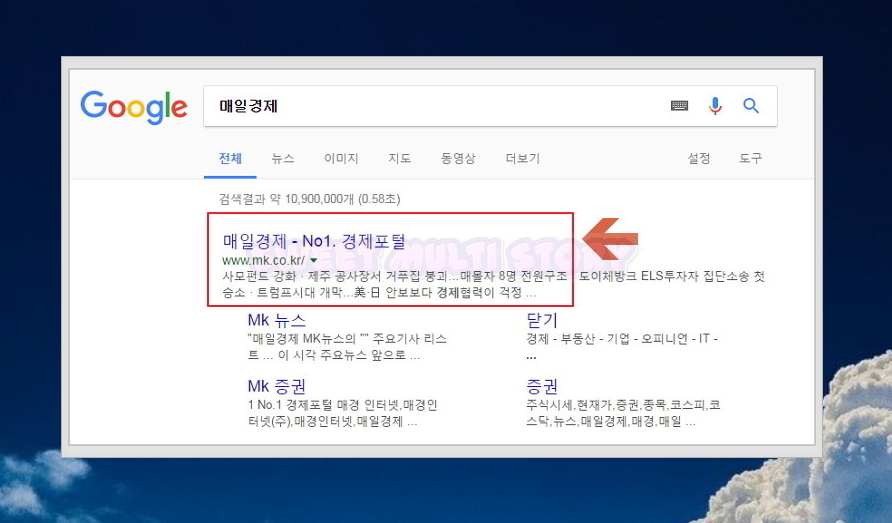Click the blue magnifier search button
This screenshot has height=523, width=892.
click(751, 105)
